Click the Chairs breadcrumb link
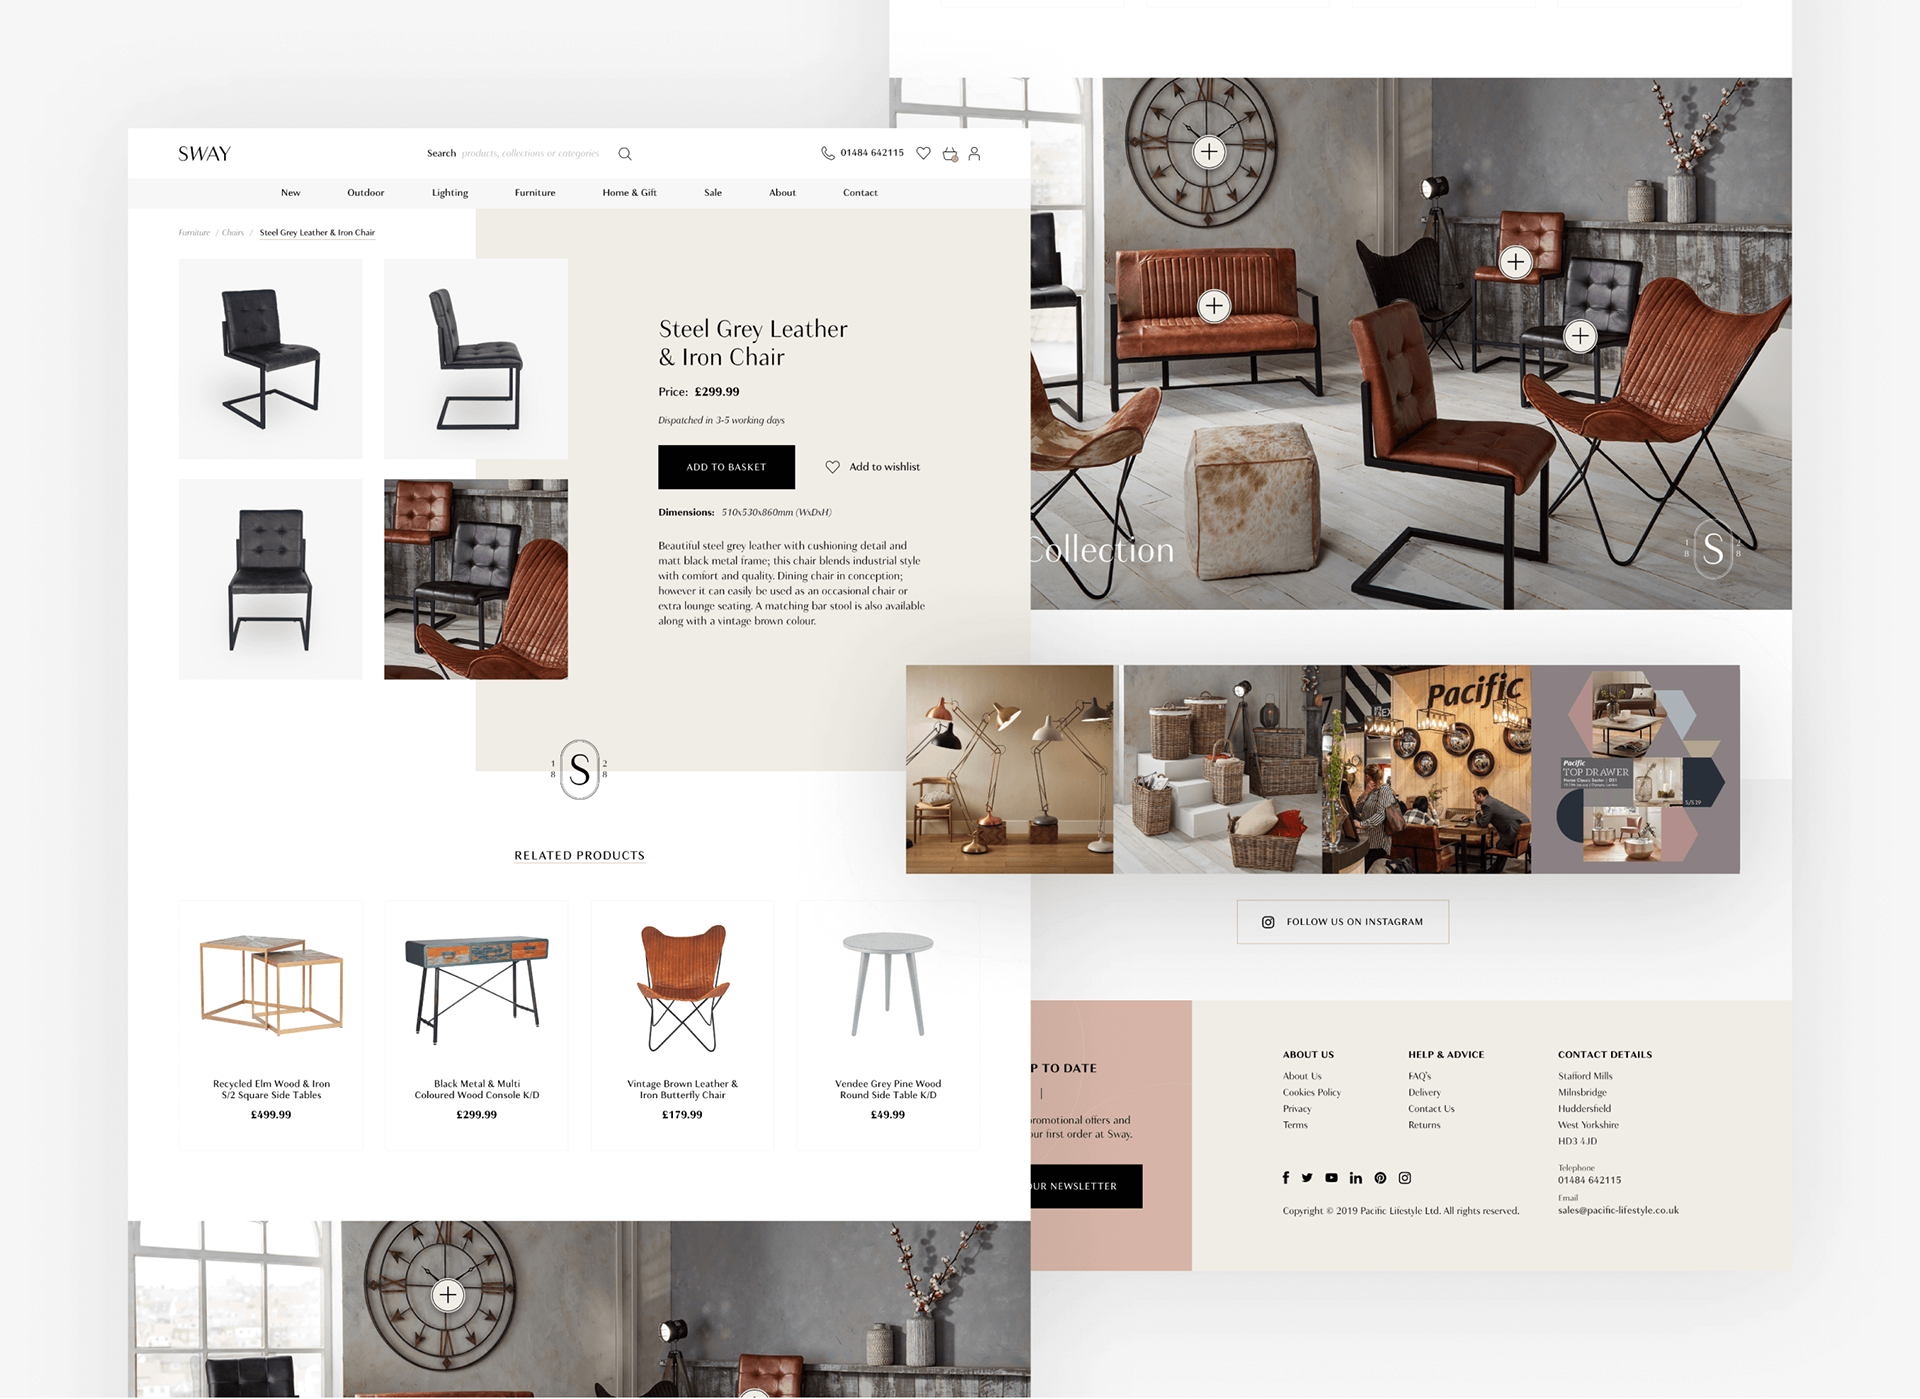1920x1399 pixels. coord(233,232)
